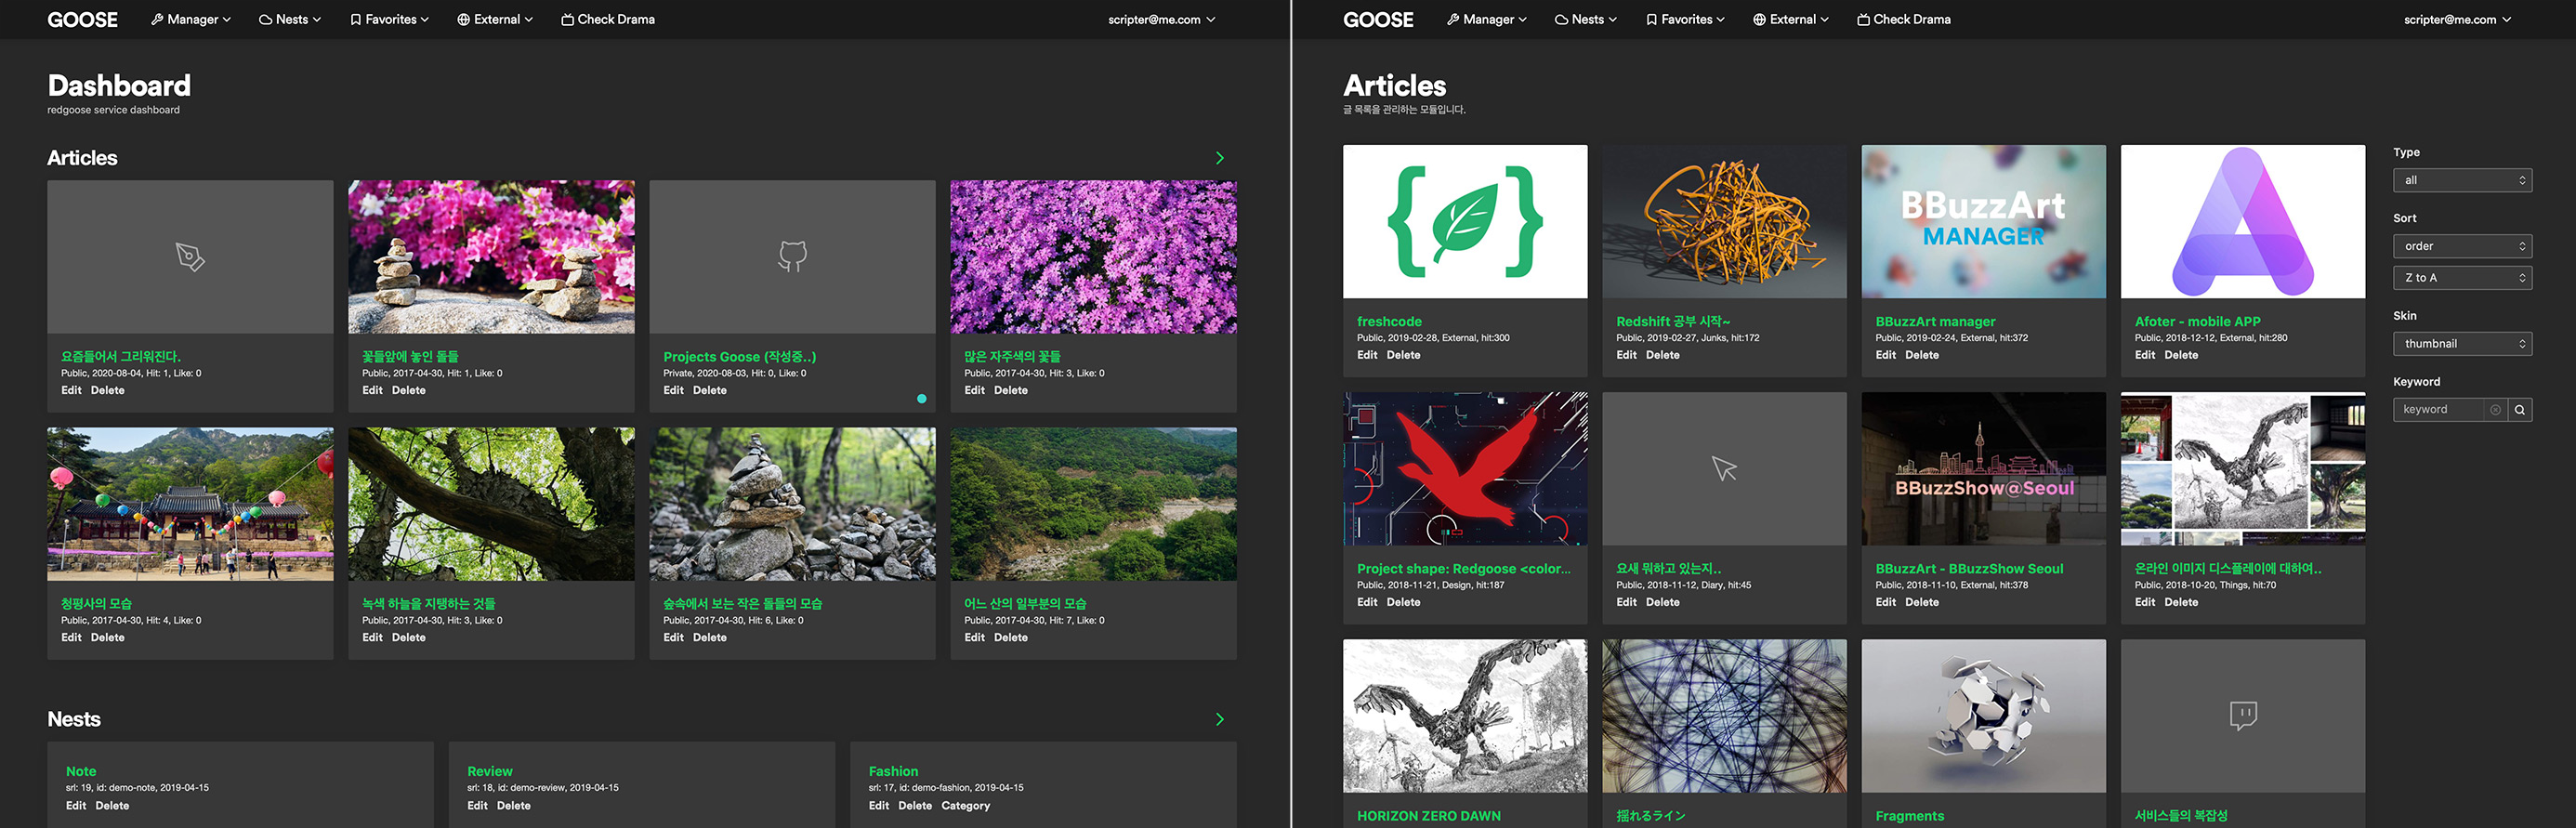The width and height of the screenshot is (2576, 828).
Task: Click Delete under the freshcode article
Action: point(1402,355)
